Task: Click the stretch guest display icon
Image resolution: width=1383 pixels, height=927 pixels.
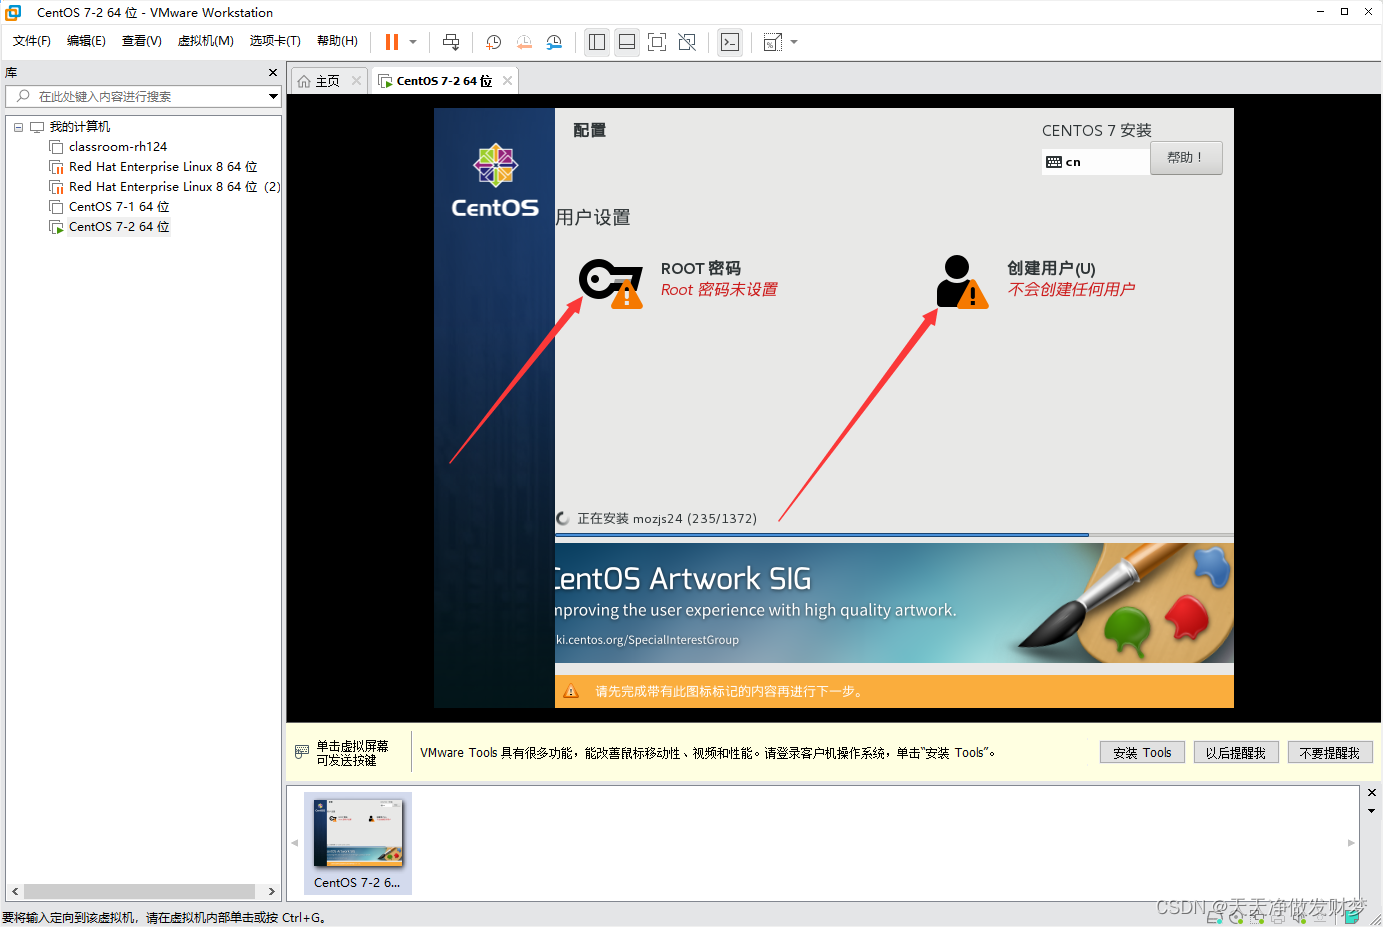Action: click(773, 42)
